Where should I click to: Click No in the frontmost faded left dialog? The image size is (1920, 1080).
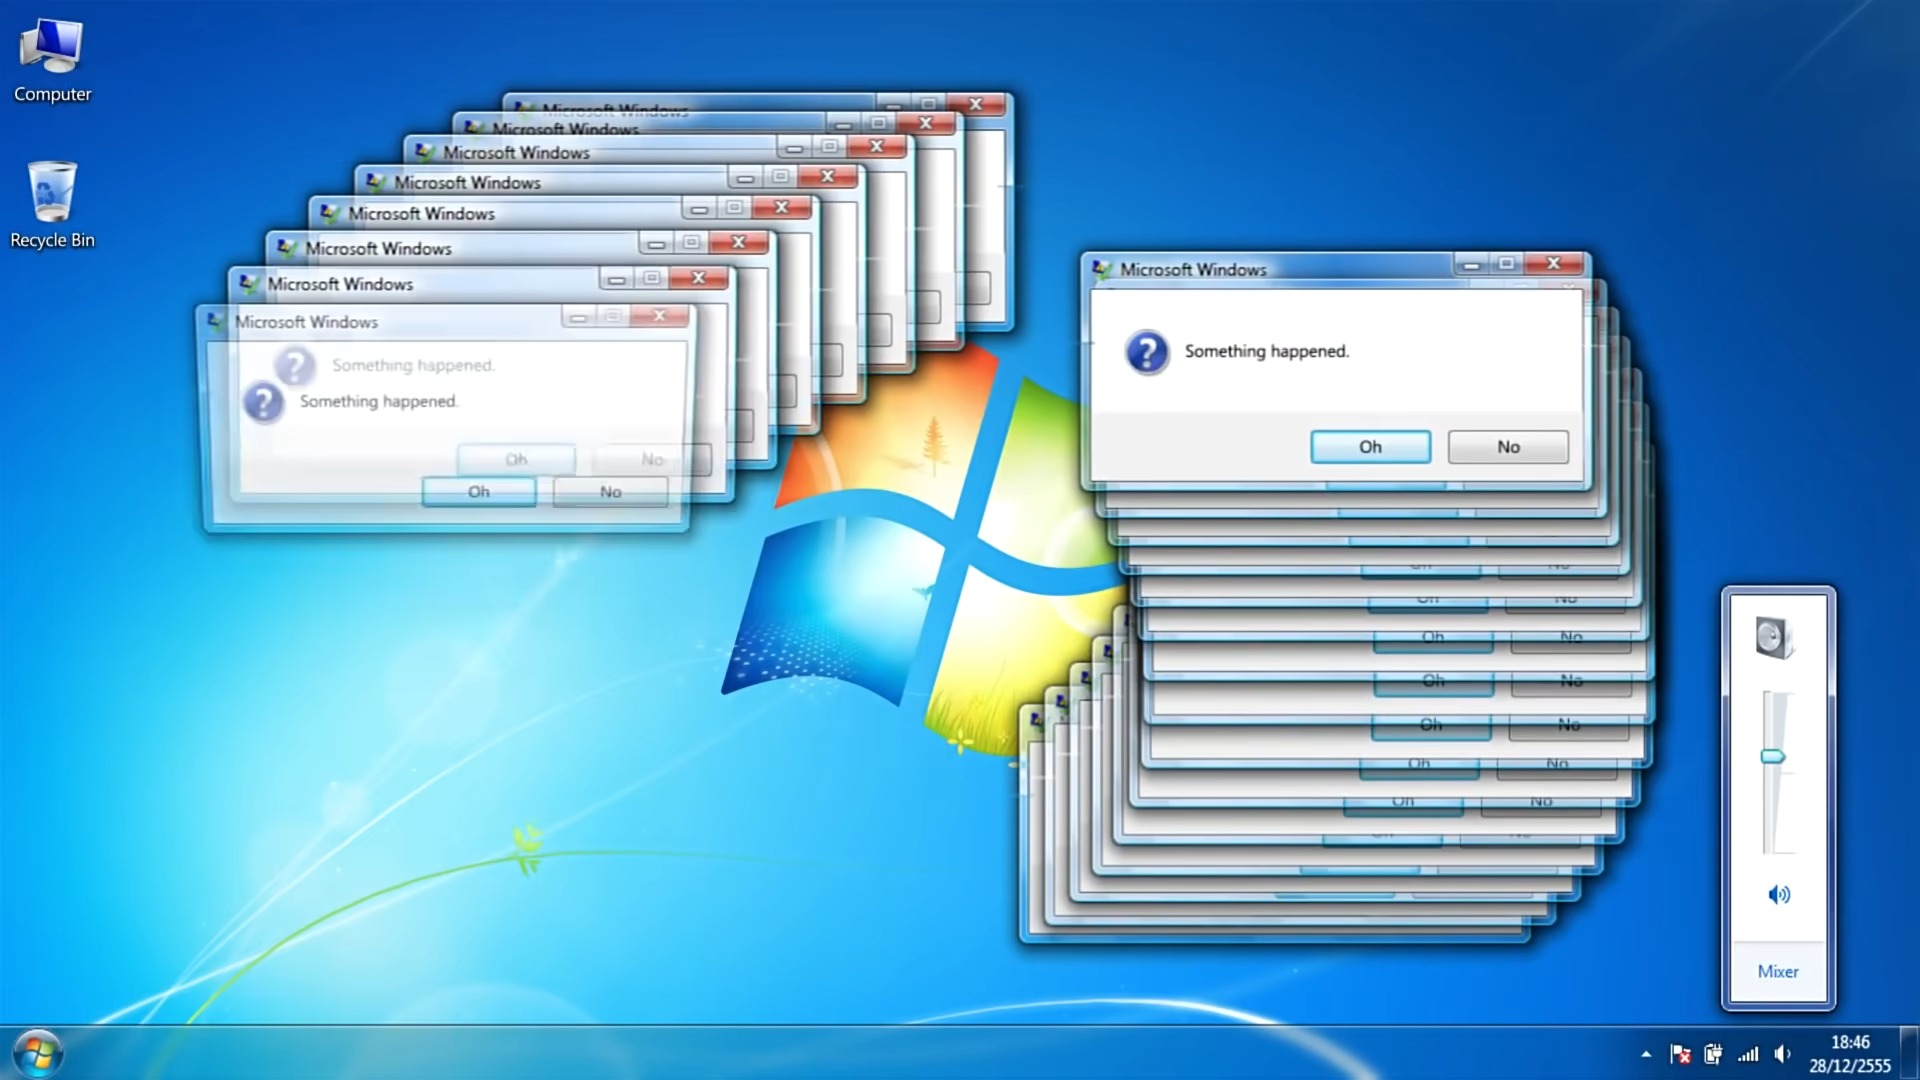610,492
